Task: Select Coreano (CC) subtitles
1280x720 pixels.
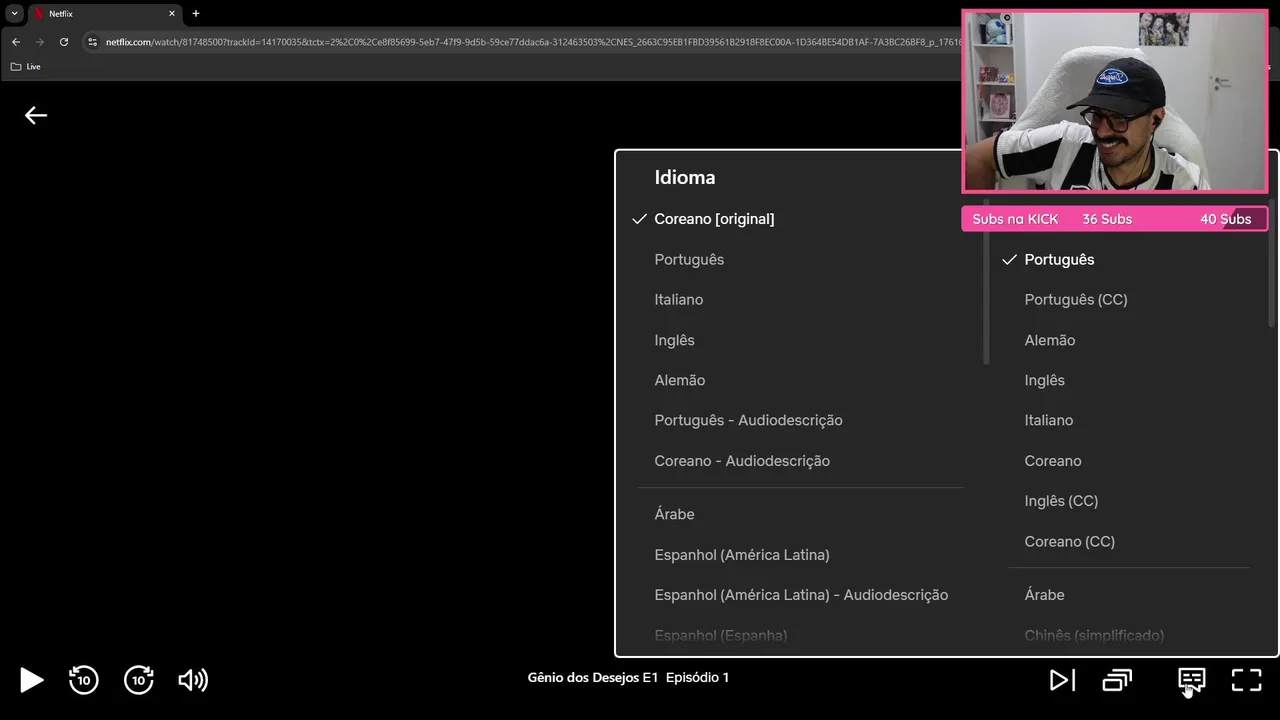Action: pyautogui.click(x=1069, y=541)
